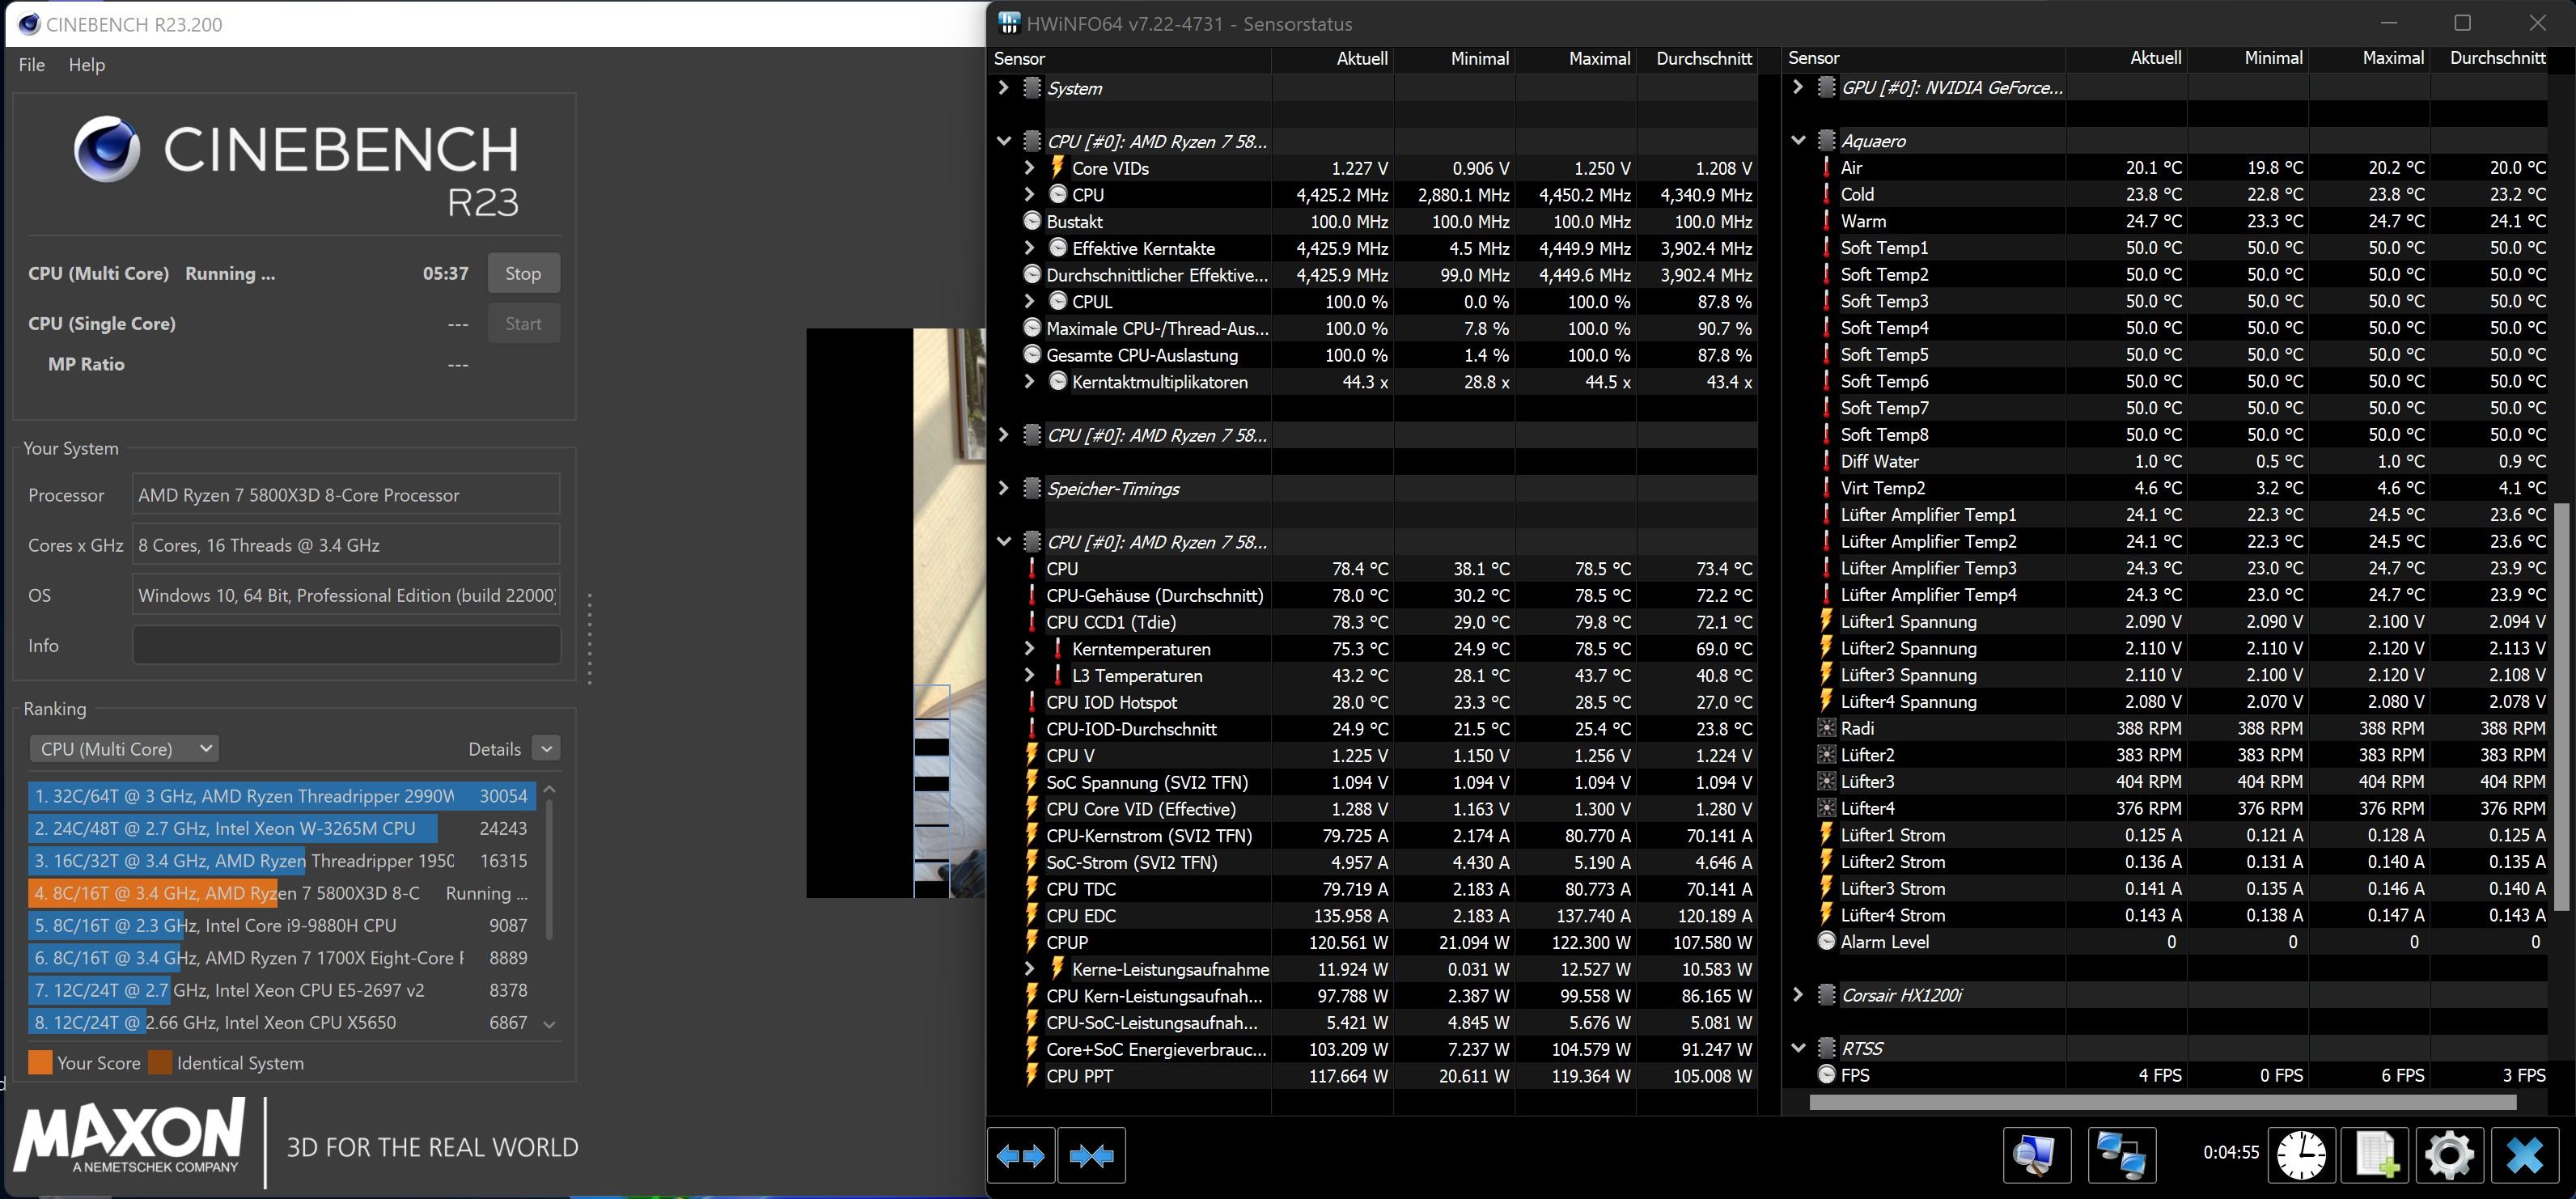Click the System group chip icon

click(x=1032, y=88)
